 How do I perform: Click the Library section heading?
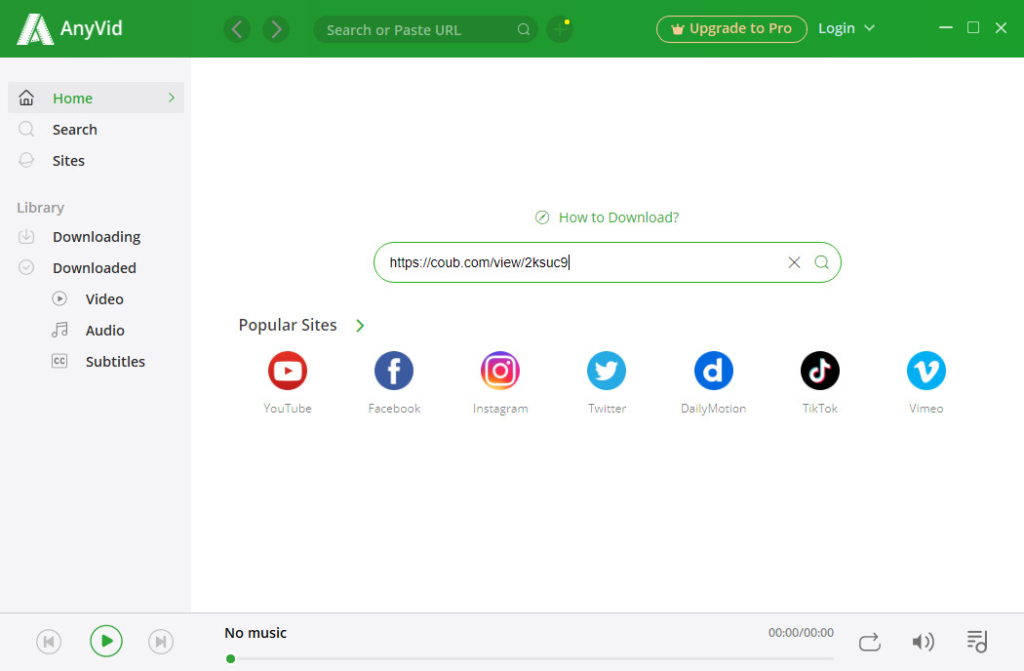(40, 208)
